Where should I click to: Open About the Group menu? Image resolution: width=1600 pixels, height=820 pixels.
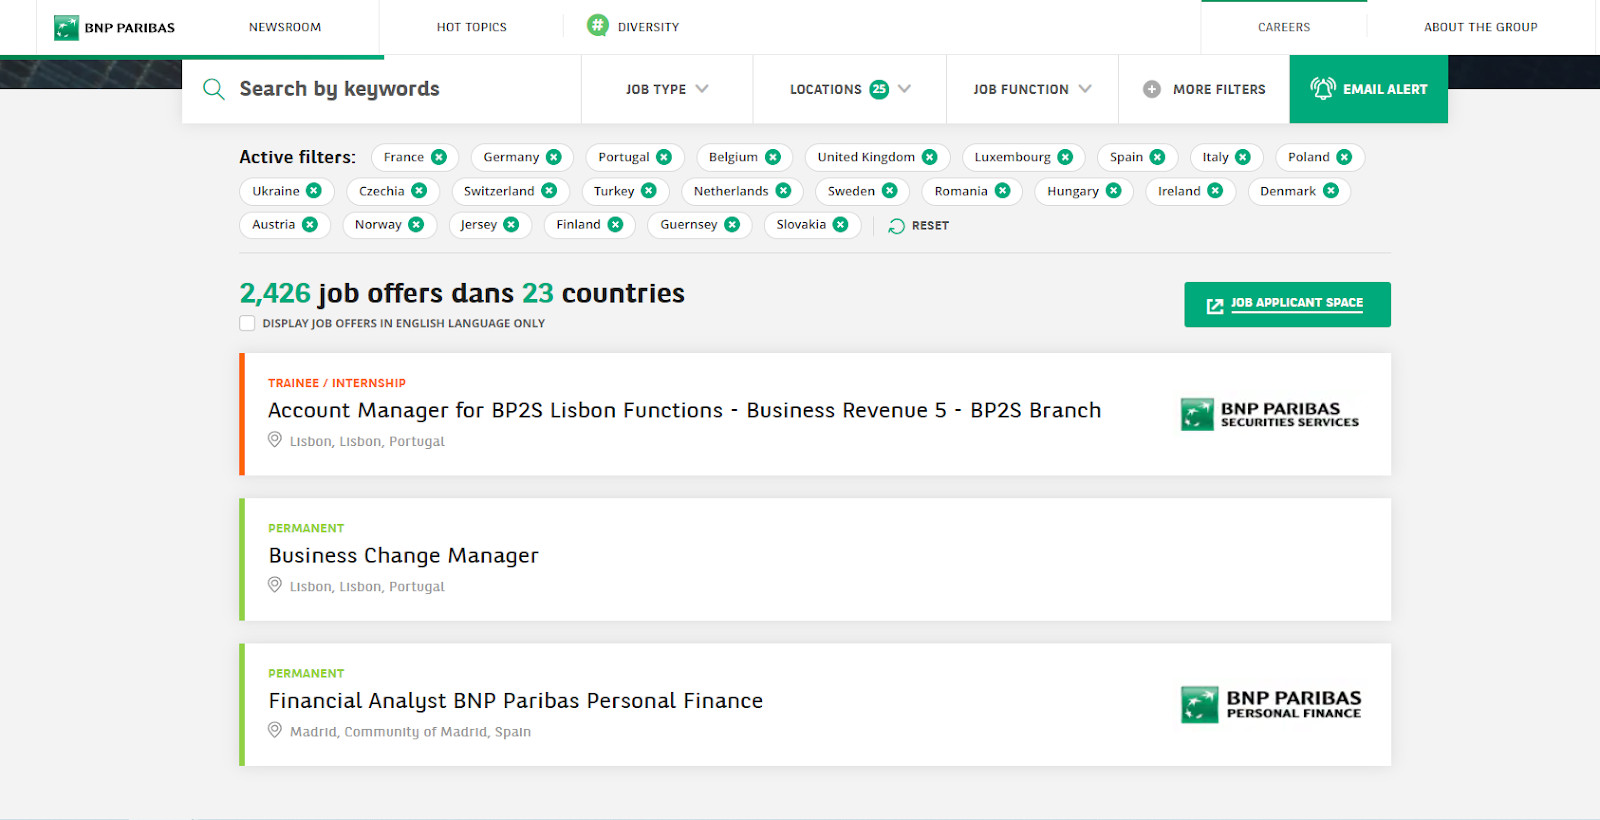pyautogui.click(x=1481, y=27)
